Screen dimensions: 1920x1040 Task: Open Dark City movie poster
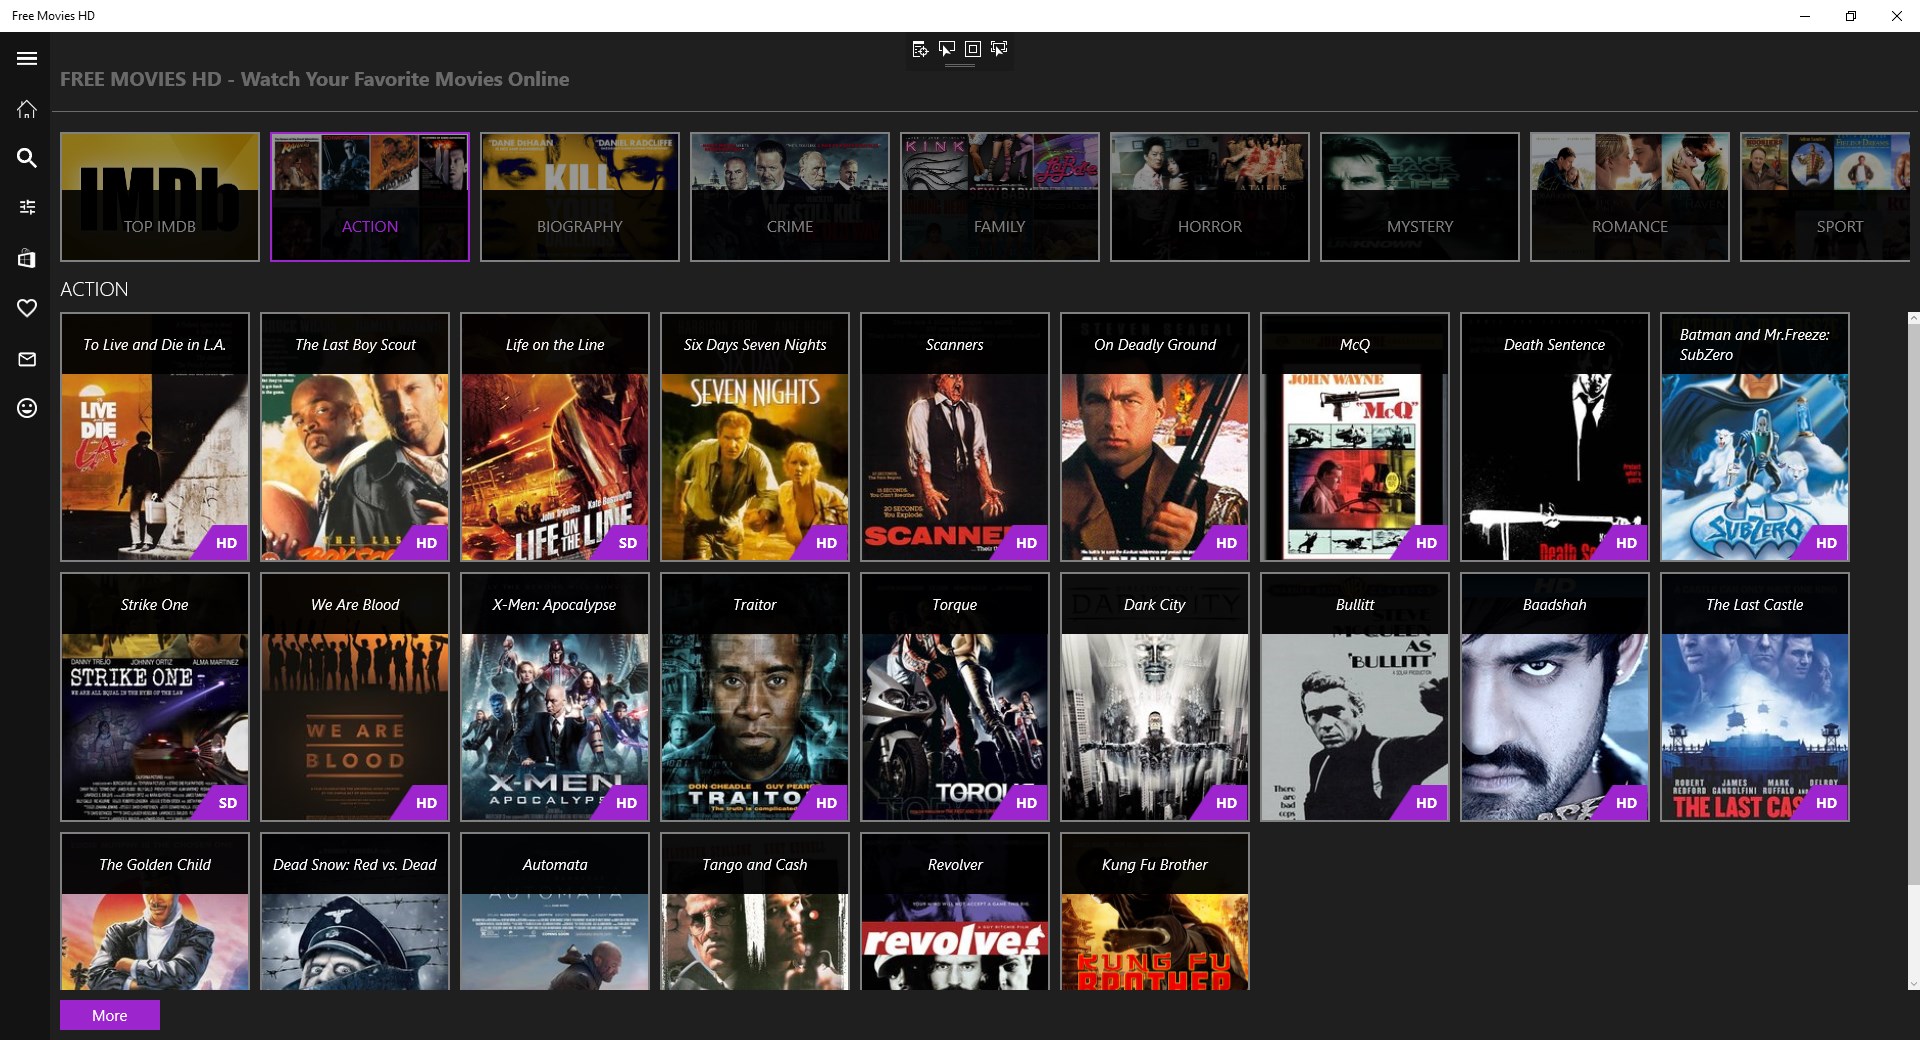pos(1155,697)
